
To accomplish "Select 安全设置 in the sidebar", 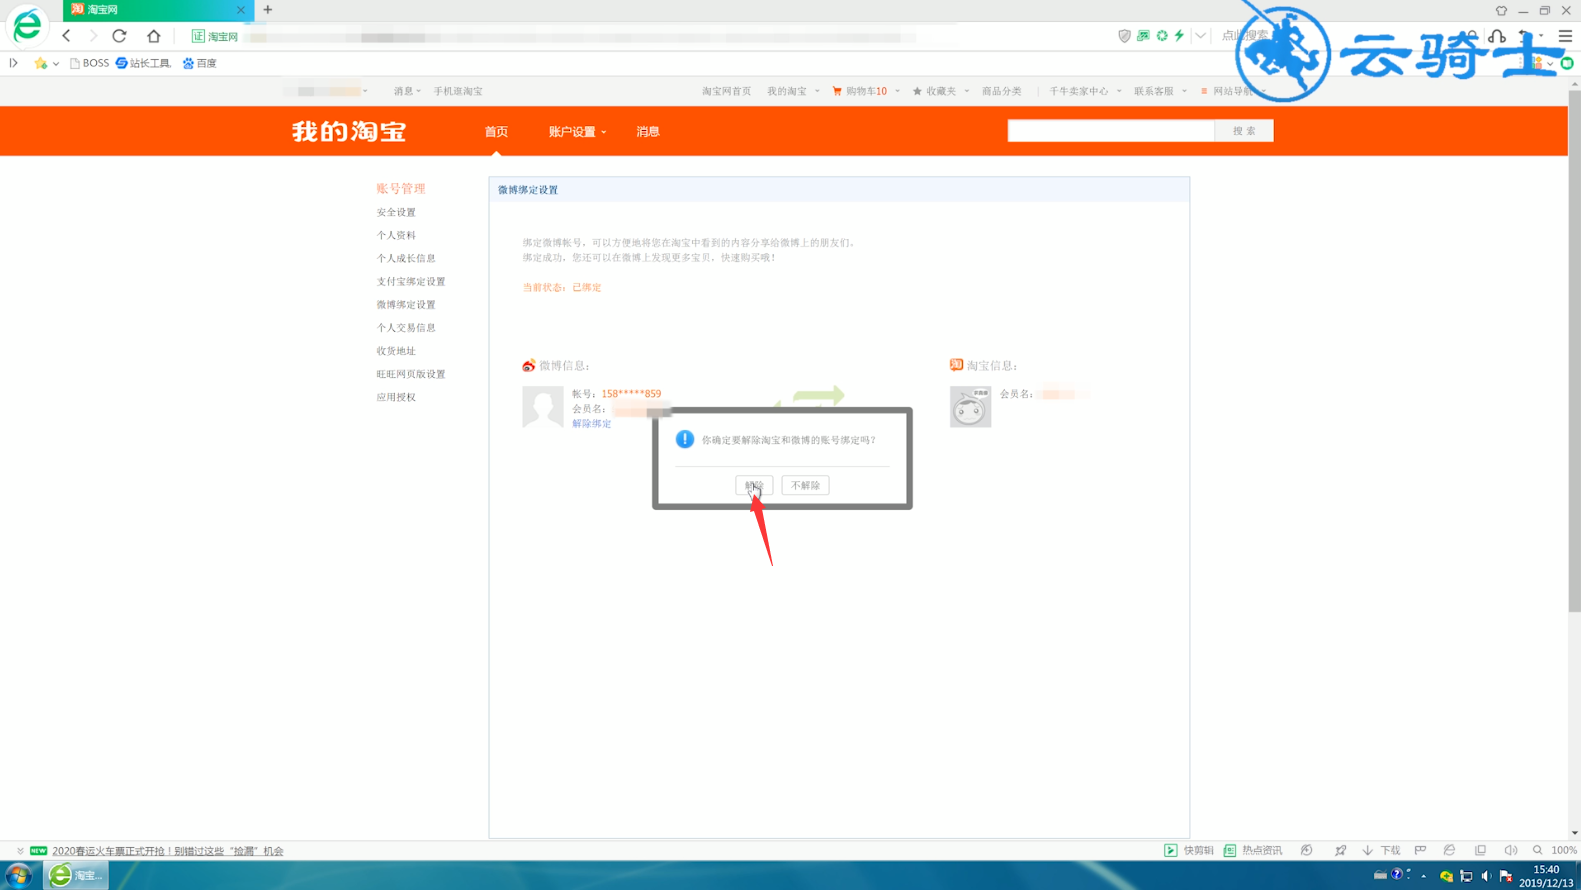I will click(396, 213).
